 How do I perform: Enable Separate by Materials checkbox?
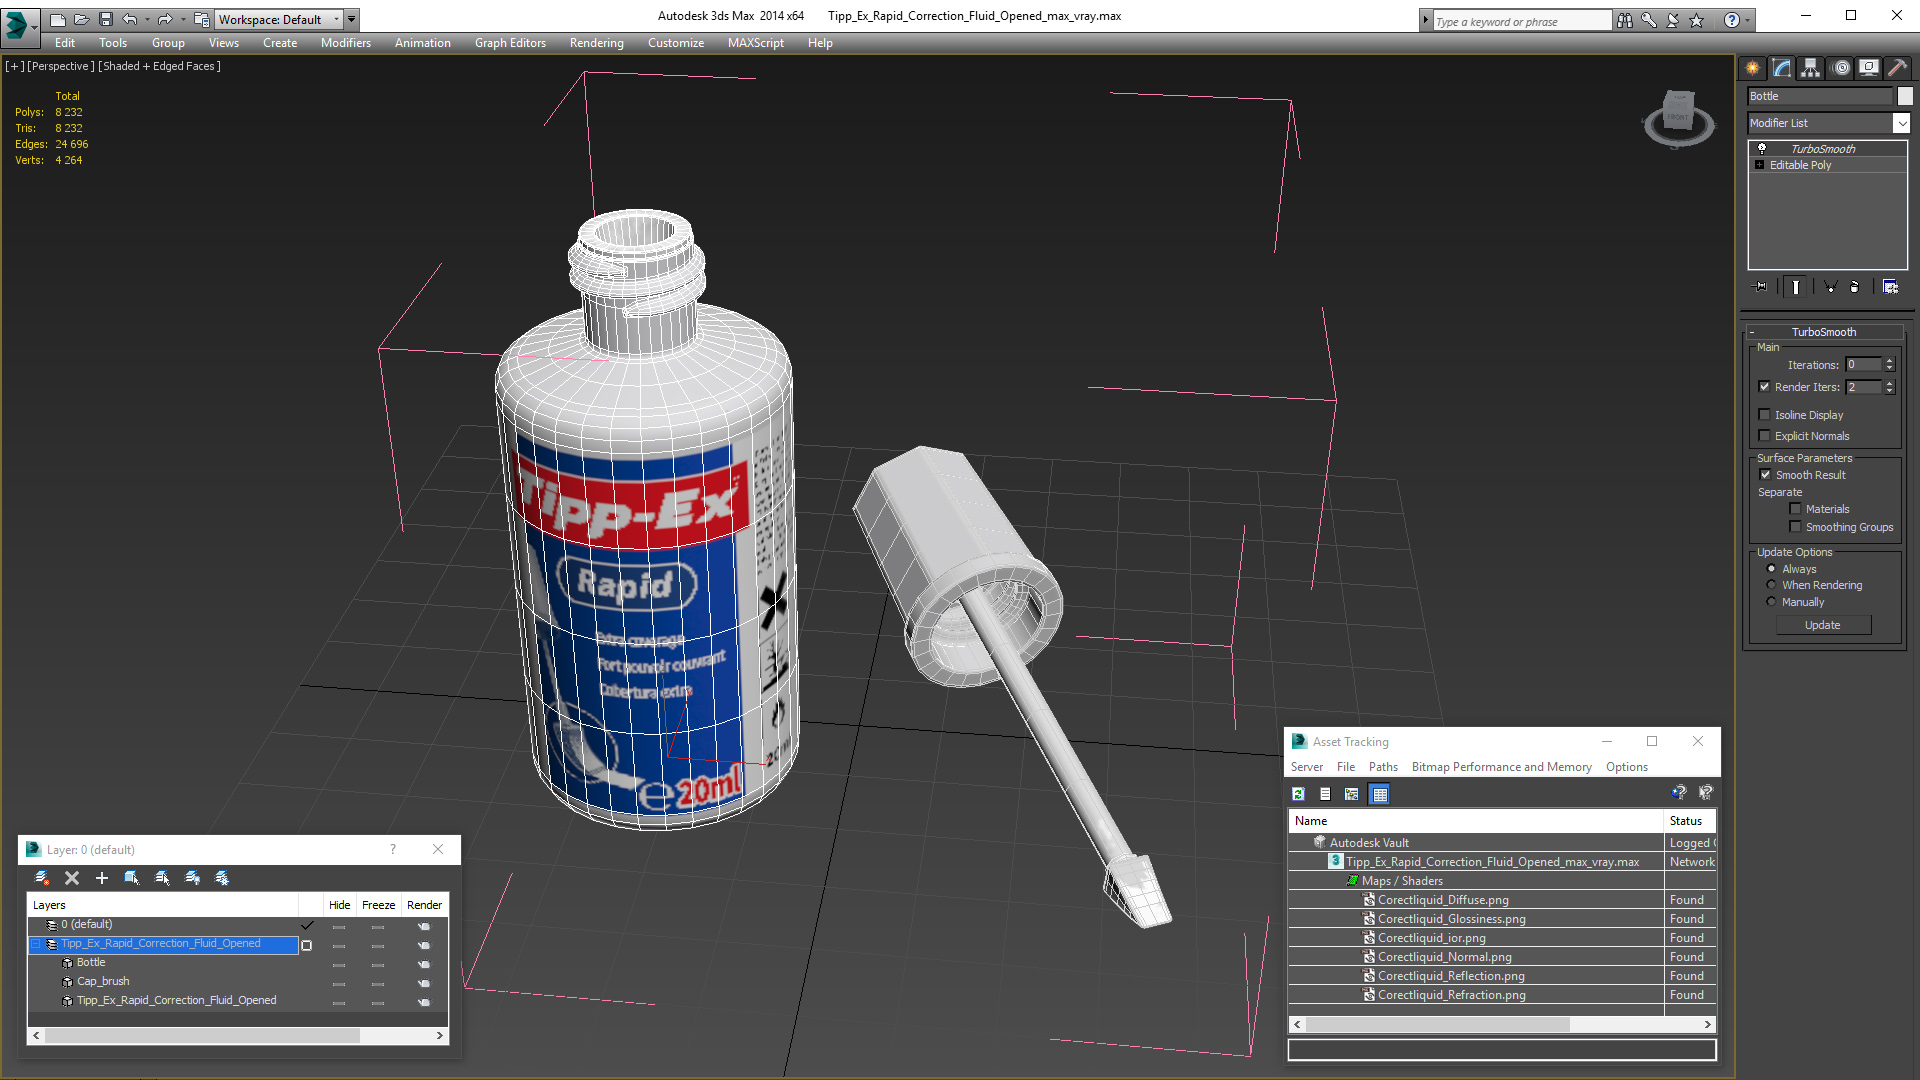pyautogui.click(x=1795, y=509)
